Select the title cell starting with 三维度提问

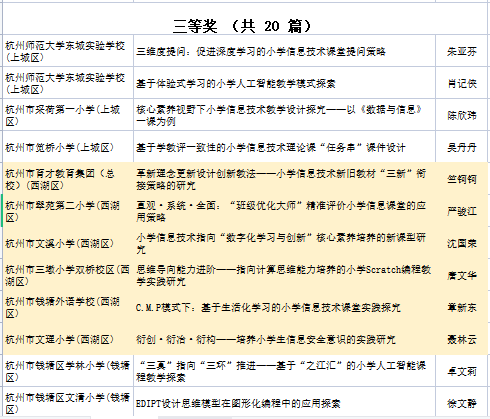pyautogui.click(x=284, y=51)
